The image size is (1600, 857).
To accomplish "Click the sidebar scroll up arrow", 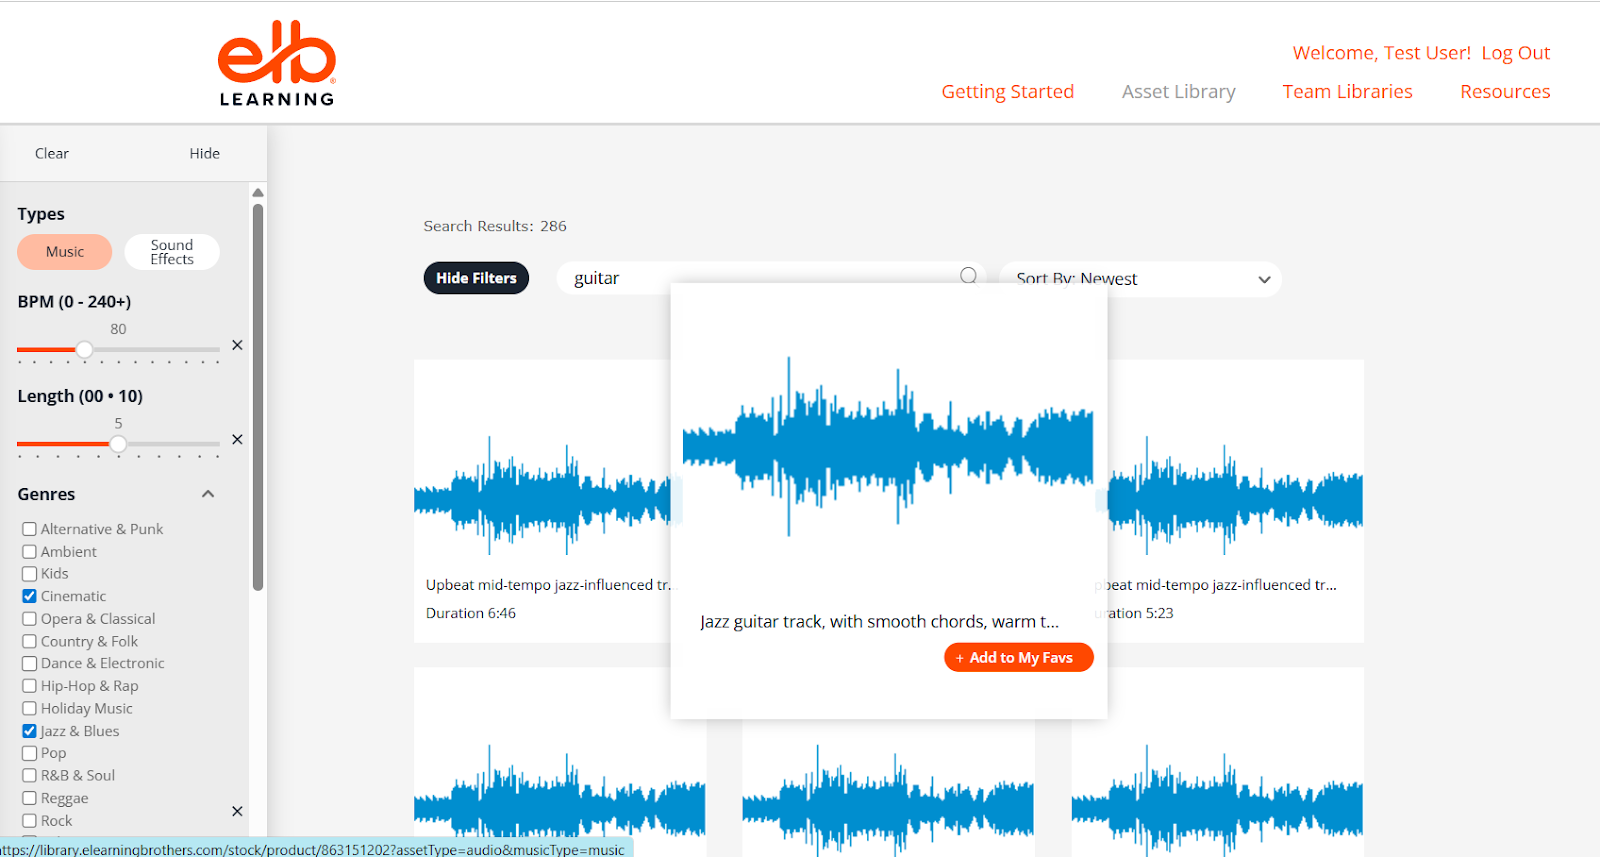I will pos(258,193).
